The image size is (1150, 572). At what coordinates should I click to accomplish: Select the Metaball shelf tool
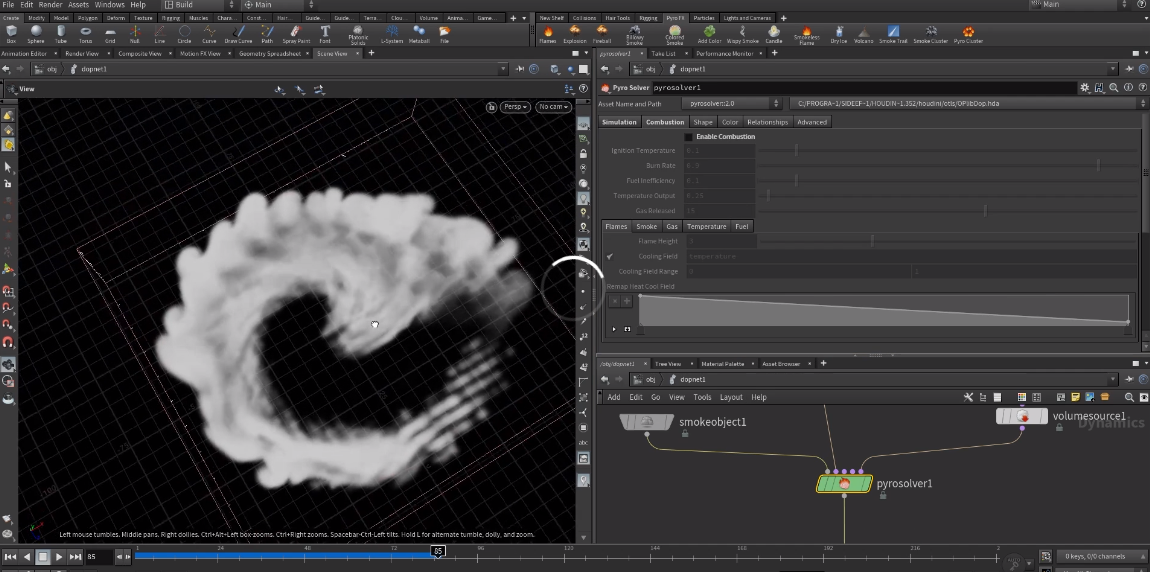(x=419, y=33)
